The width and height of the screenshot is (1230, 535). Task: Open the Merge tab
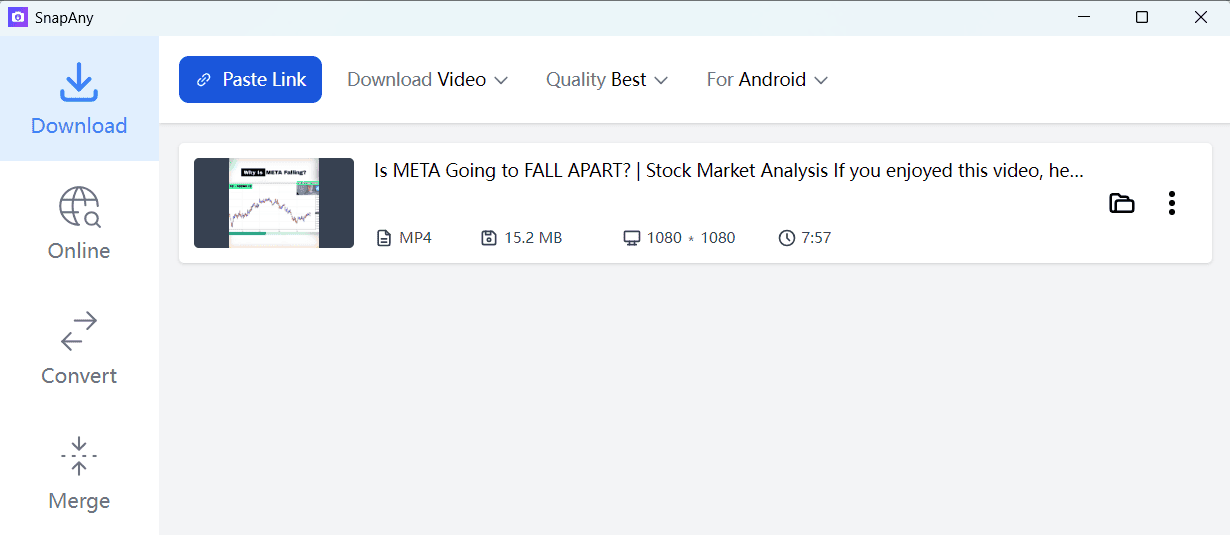pyautogui.click(x=79, y=474)
